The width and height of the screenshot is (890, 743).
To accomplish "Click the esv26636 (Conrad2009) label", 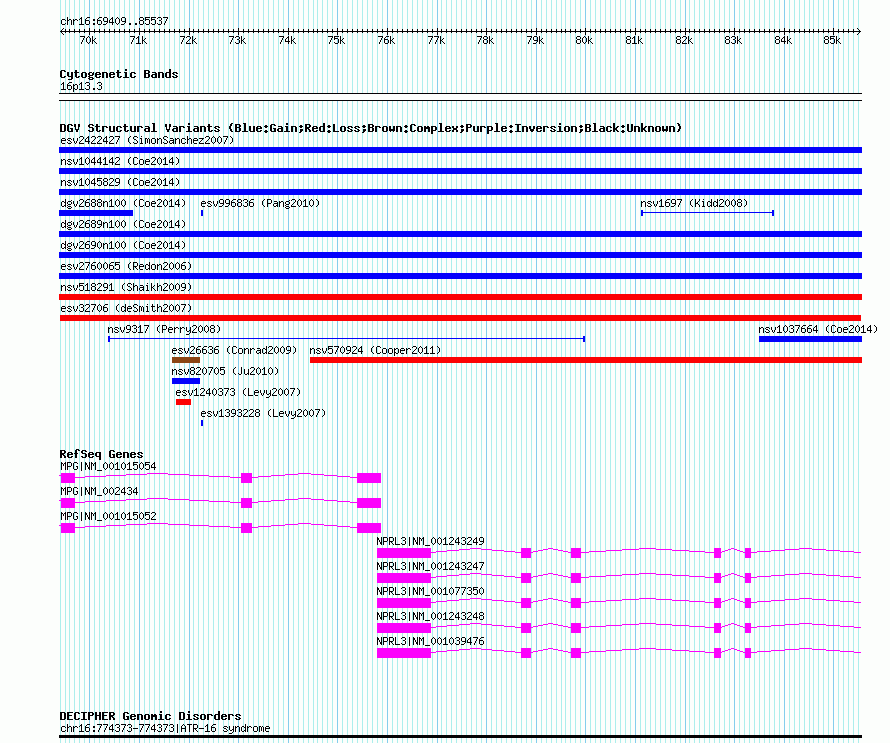I will pyautogui.click(x=234, y=350).
